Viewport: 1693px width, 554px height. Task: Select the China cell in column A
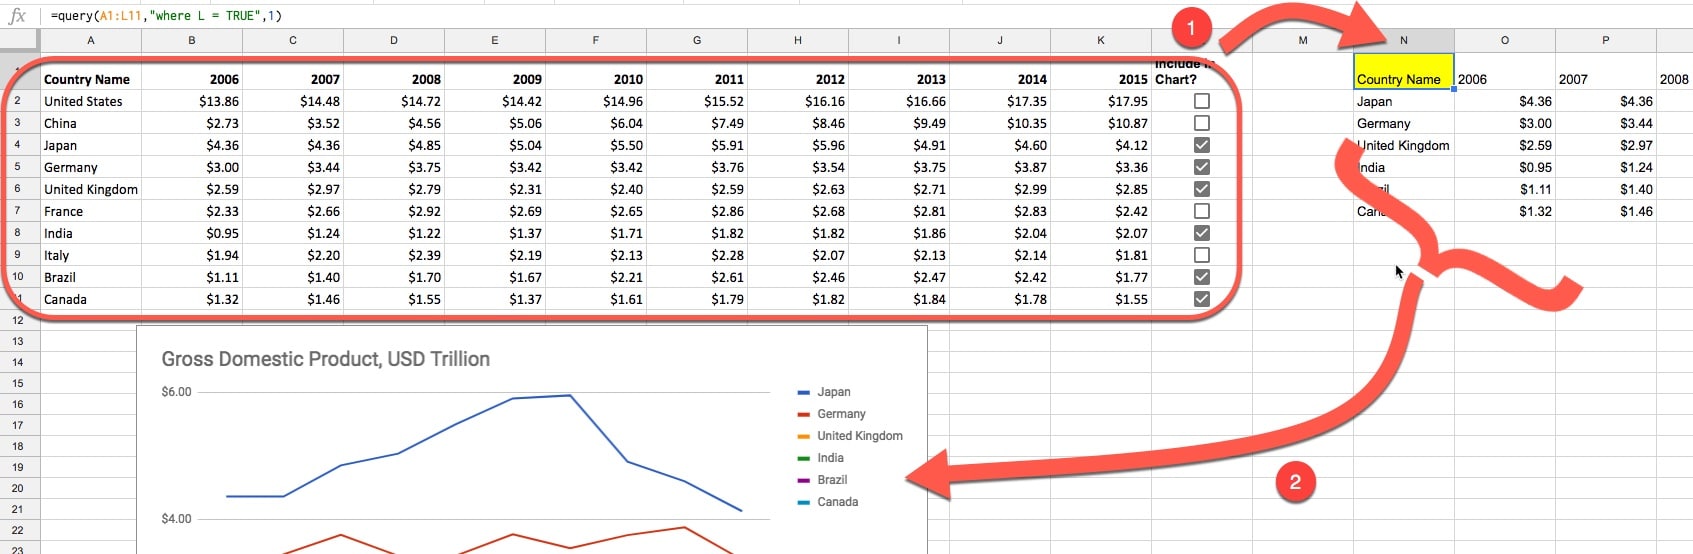click(90, 123)
